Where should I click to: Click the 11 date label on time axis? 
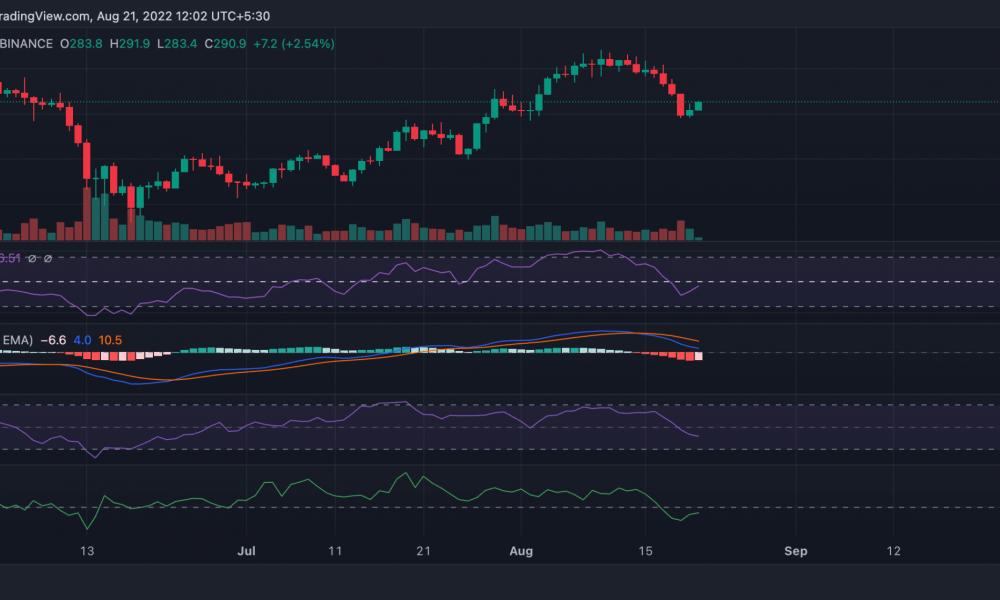point(335,551)
